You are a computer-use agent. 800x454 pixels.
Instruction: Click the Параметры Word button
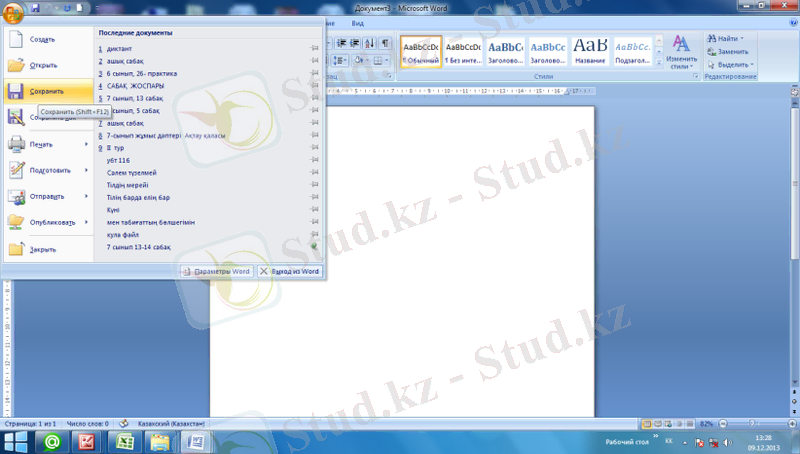point(217,271)
